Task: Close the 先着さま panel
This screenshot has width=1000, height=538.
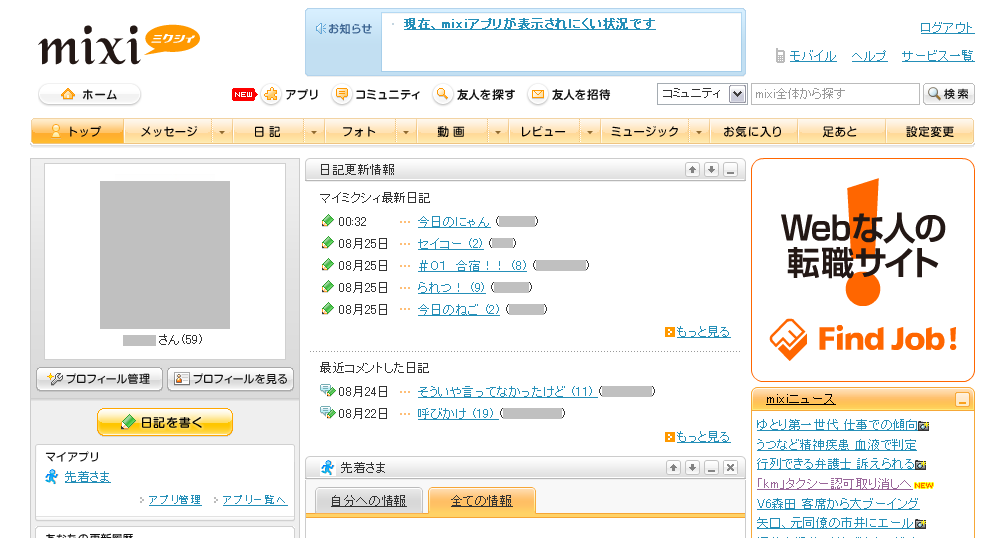Action: coord(731,468)
